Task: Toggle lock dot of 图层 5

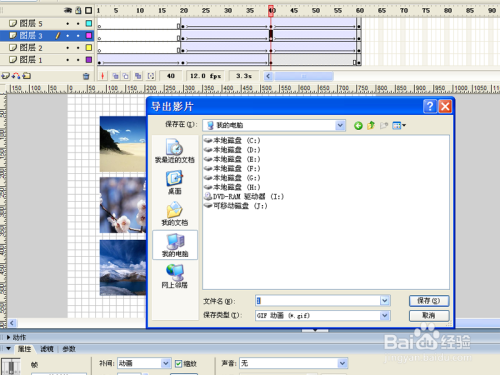Action: (x=78, y=23)
